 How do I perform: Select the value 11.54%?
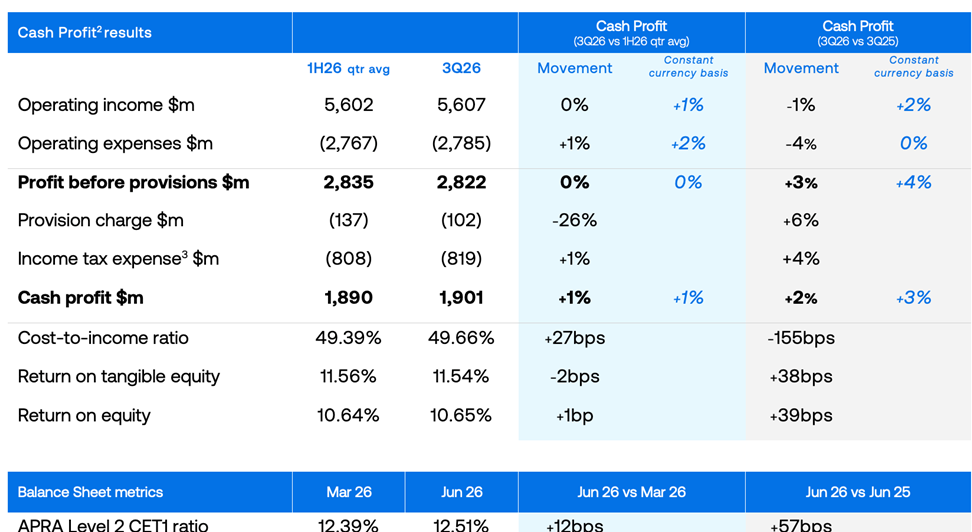[x=461, y=376]
